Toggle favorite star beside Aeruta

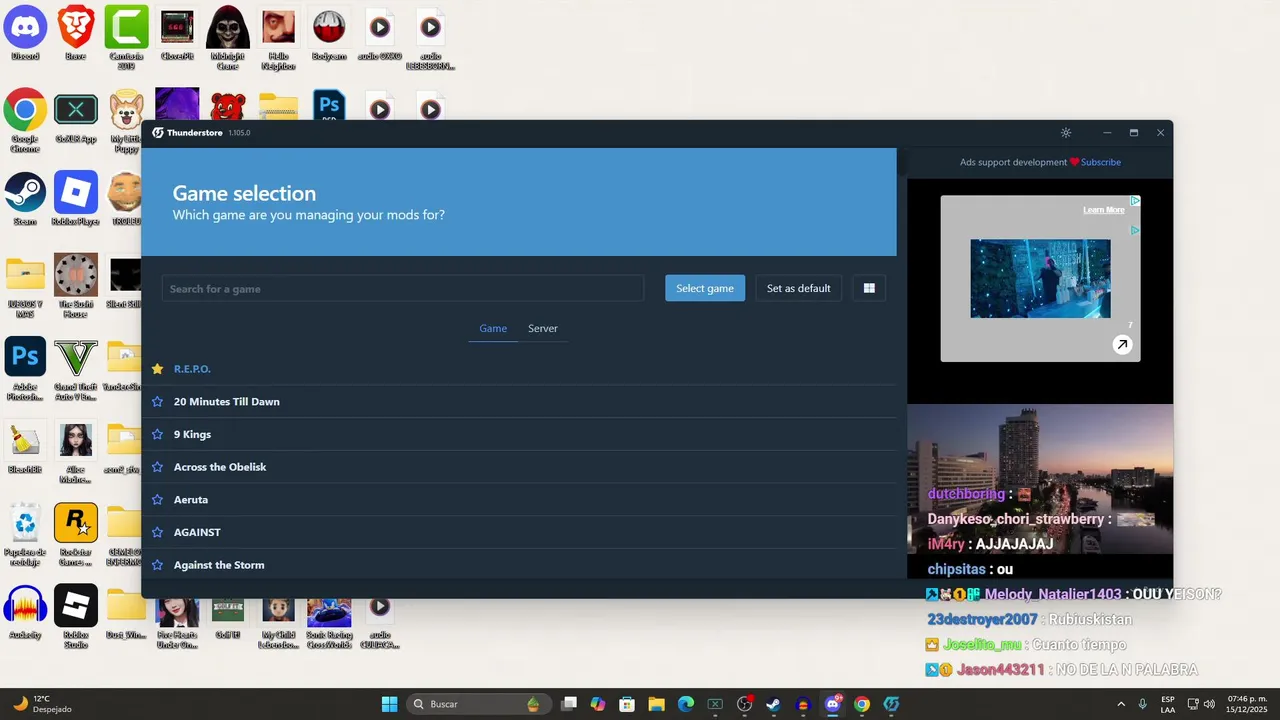point(157,500)
